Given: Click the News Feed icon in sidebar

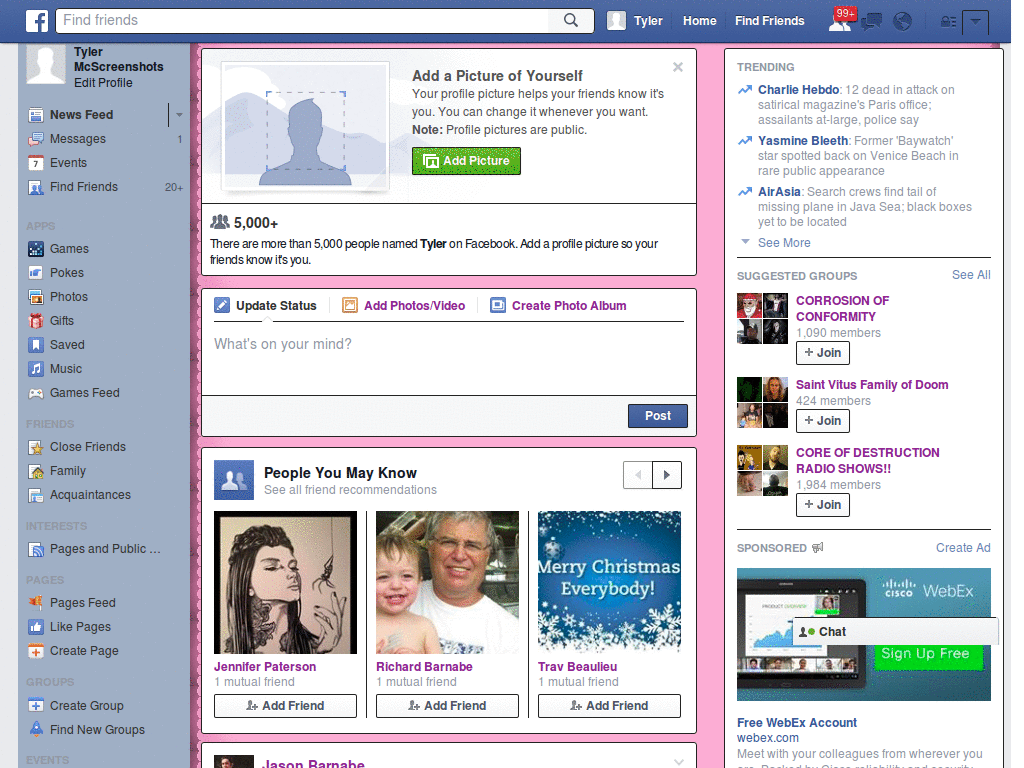Looking at the screenshot, I should pyautogui.click(x=36, y=115).
